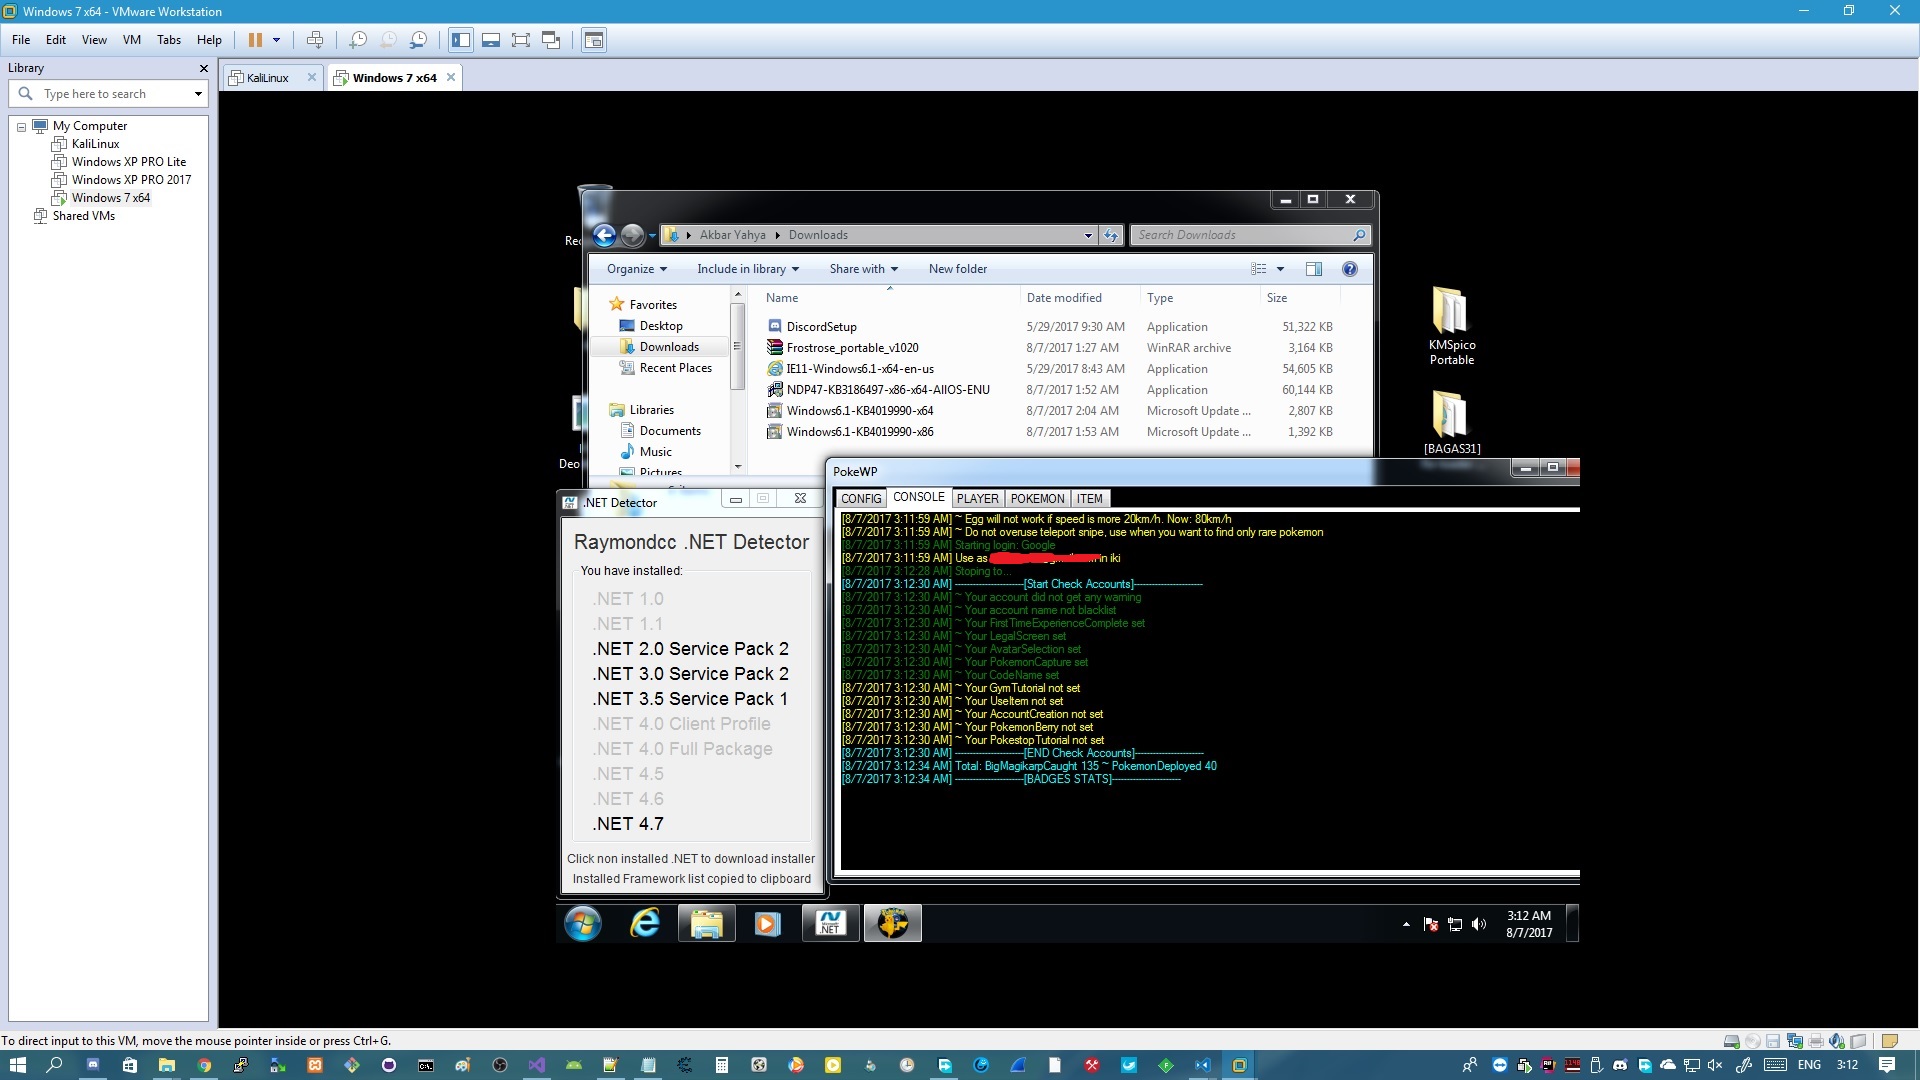1920x1080 pixels.
Task: Switch to POKEMON tab in PokeWP
Action: click(1037, 499)
